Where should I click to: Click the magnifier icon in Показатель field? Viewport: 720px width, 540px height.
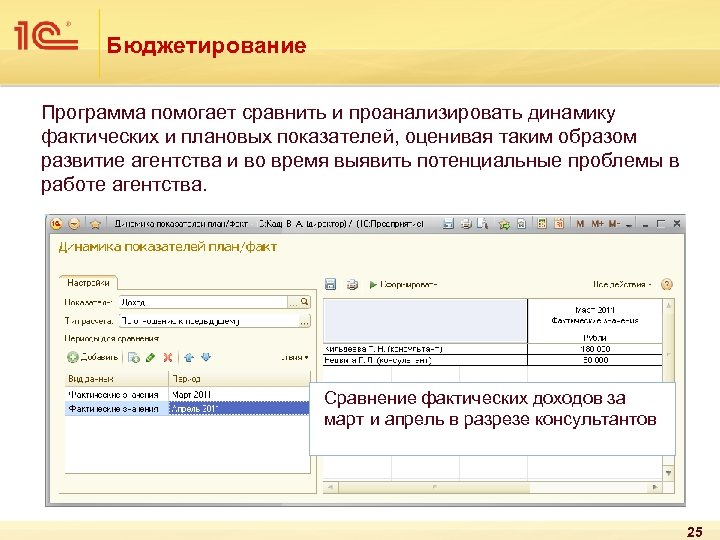pos(304,302)
